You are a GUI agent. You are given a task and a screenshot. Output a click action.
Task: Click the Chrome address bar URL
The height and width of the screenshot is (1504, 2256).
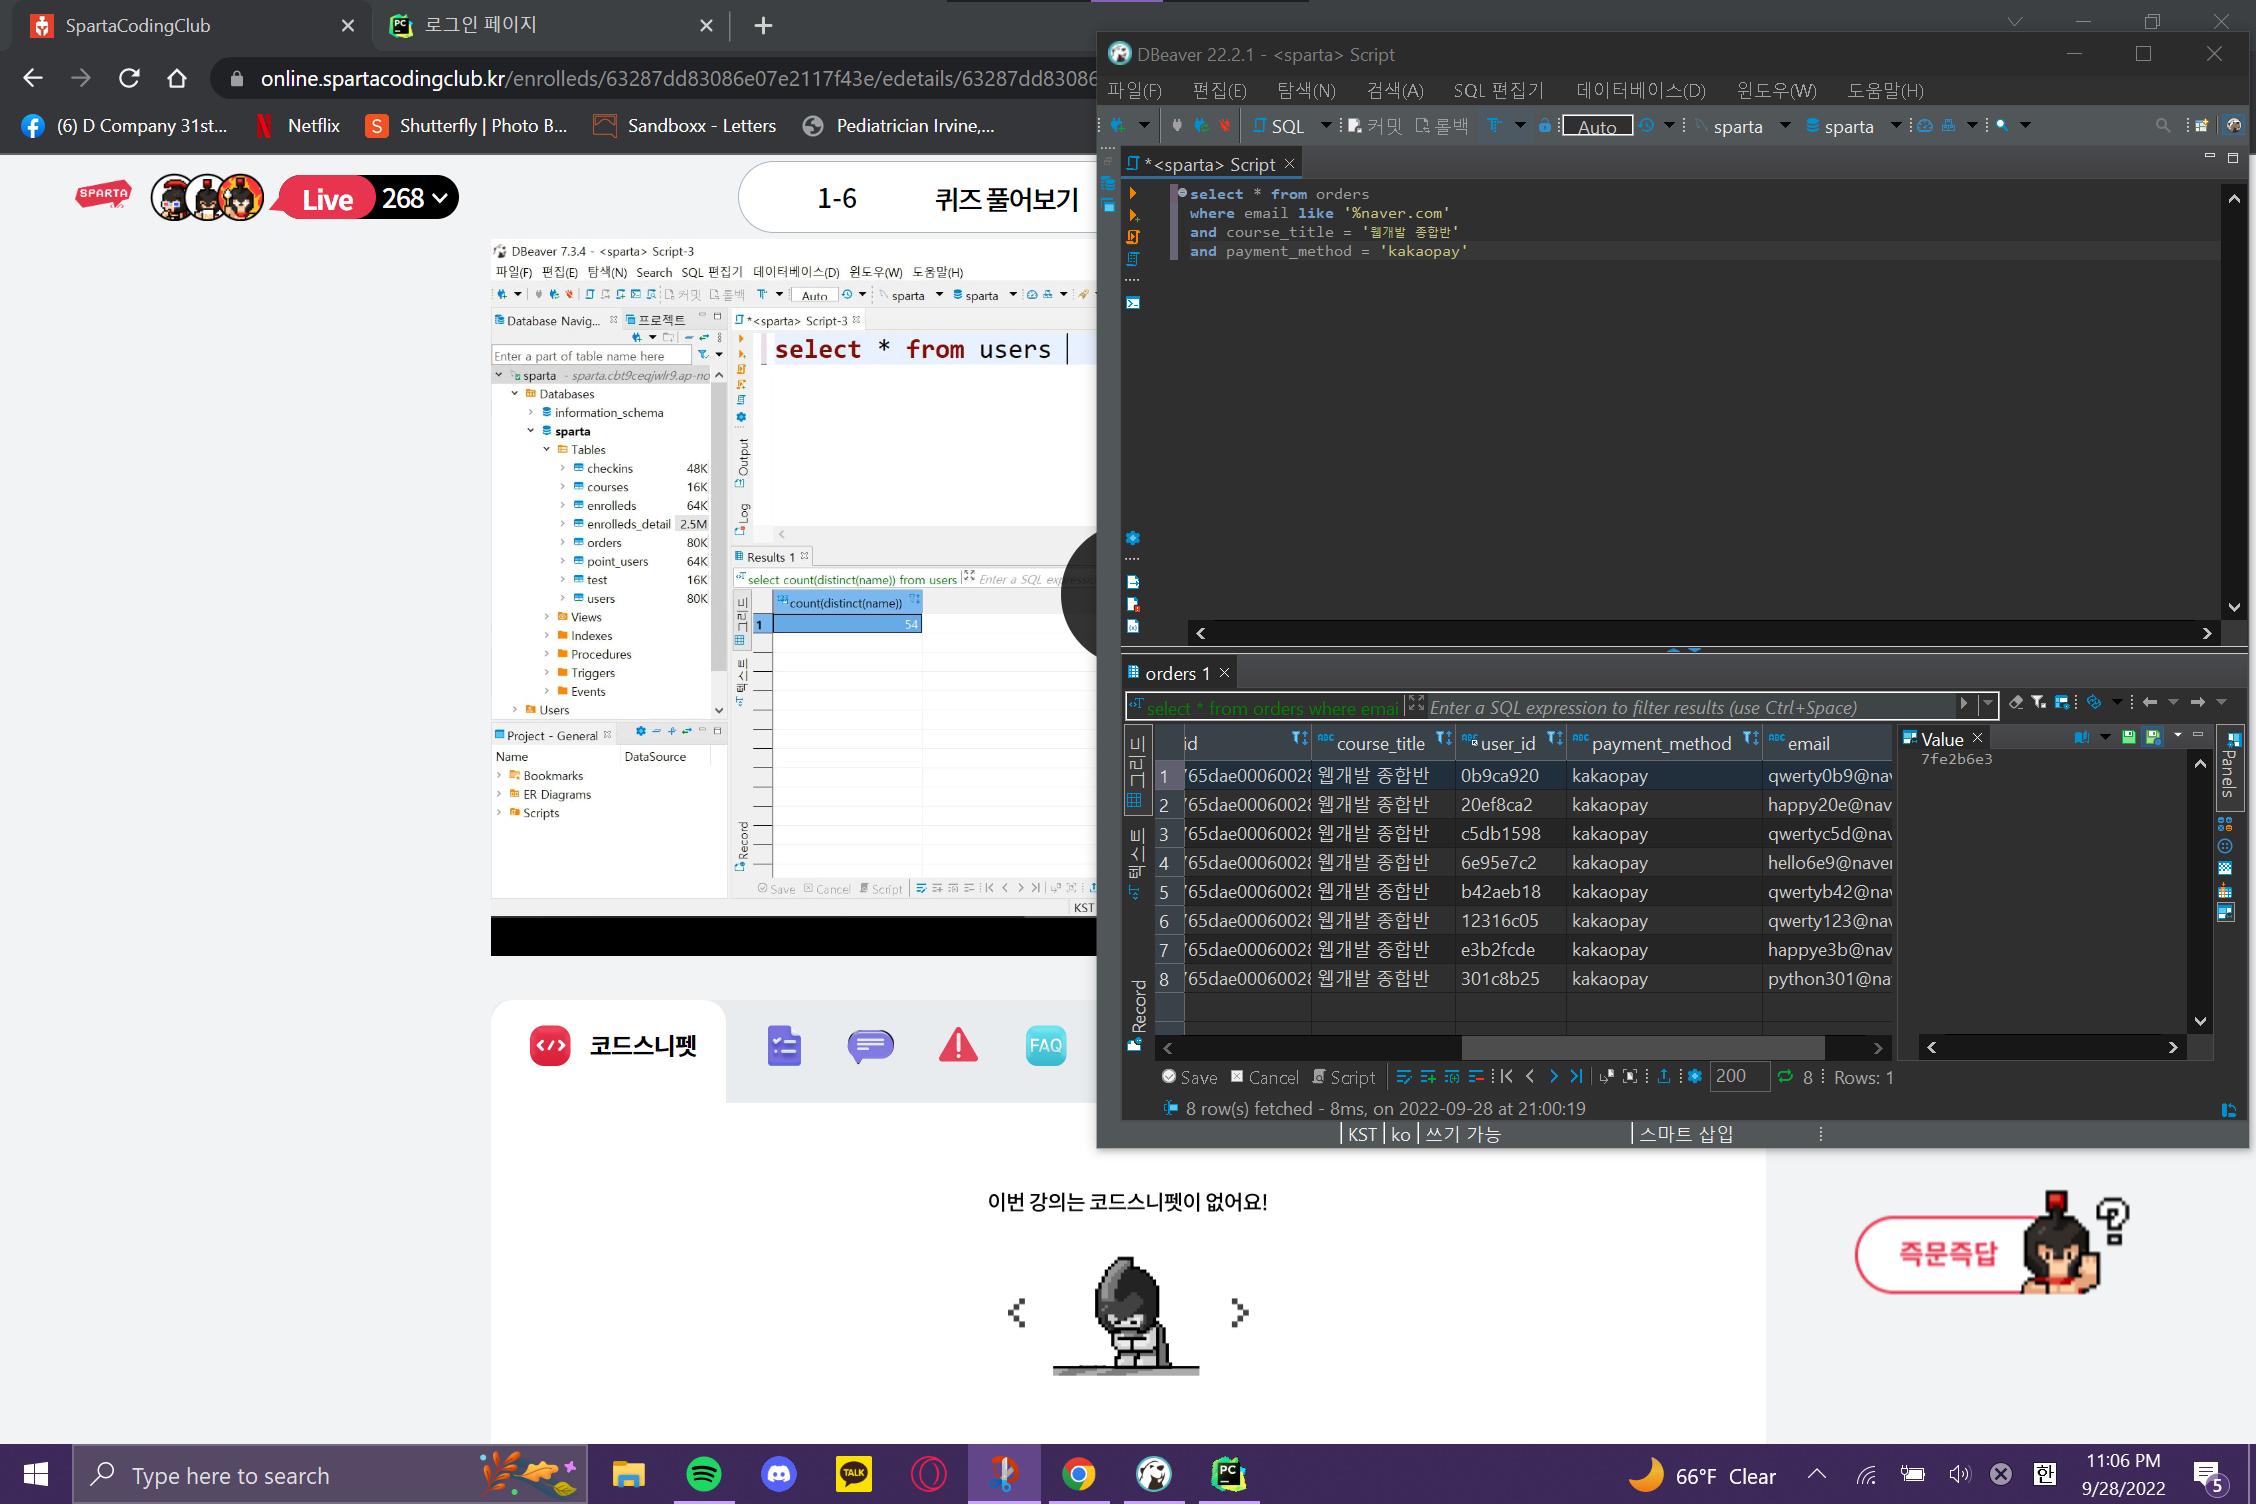pos(677,78)
